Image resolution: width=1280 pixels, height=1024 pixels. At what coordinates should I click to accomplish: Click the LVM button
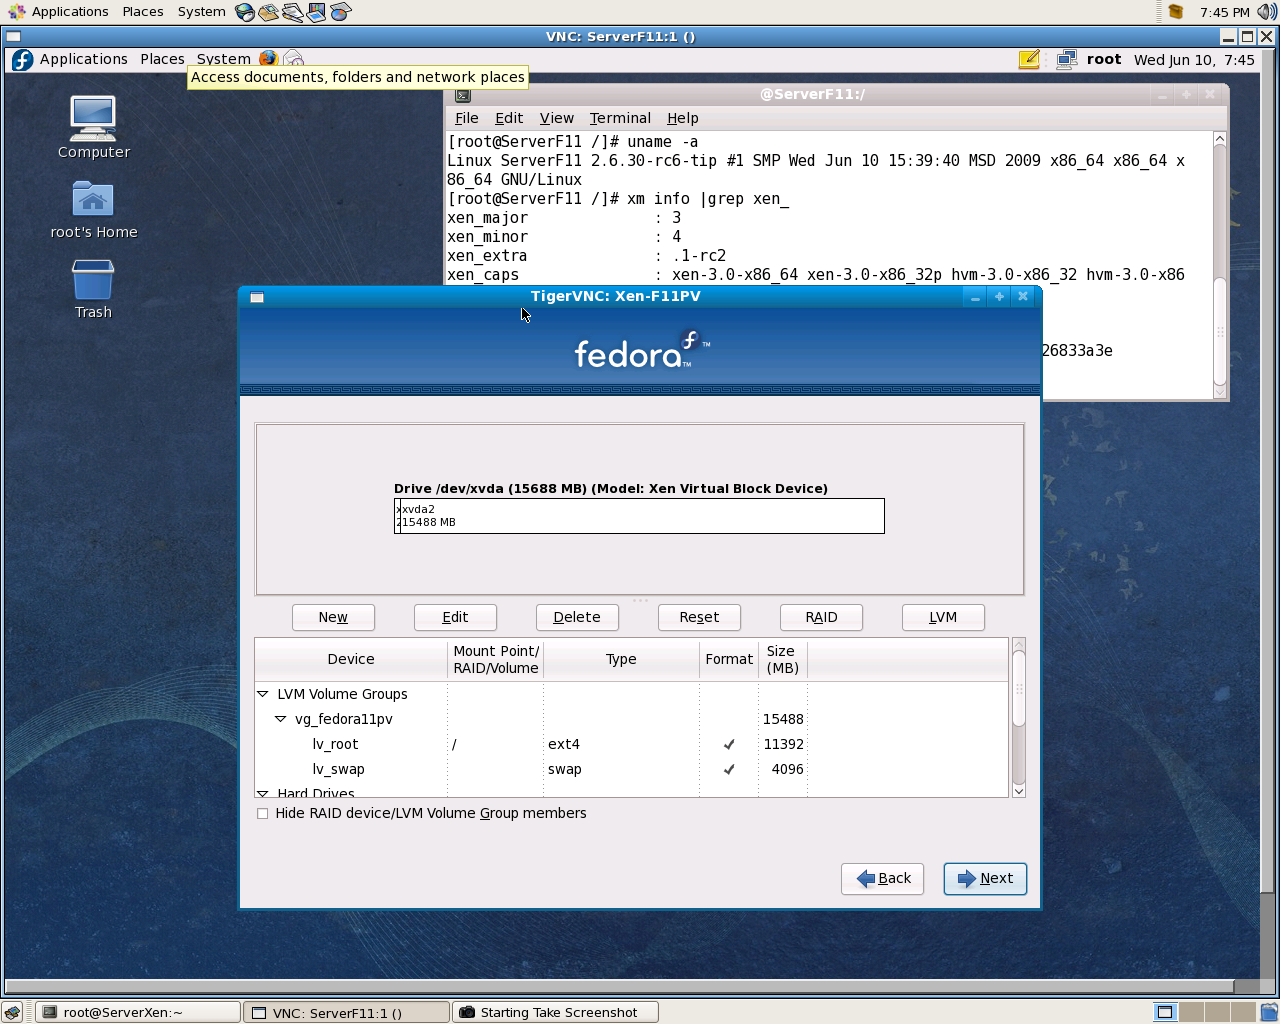click(943, 617)
